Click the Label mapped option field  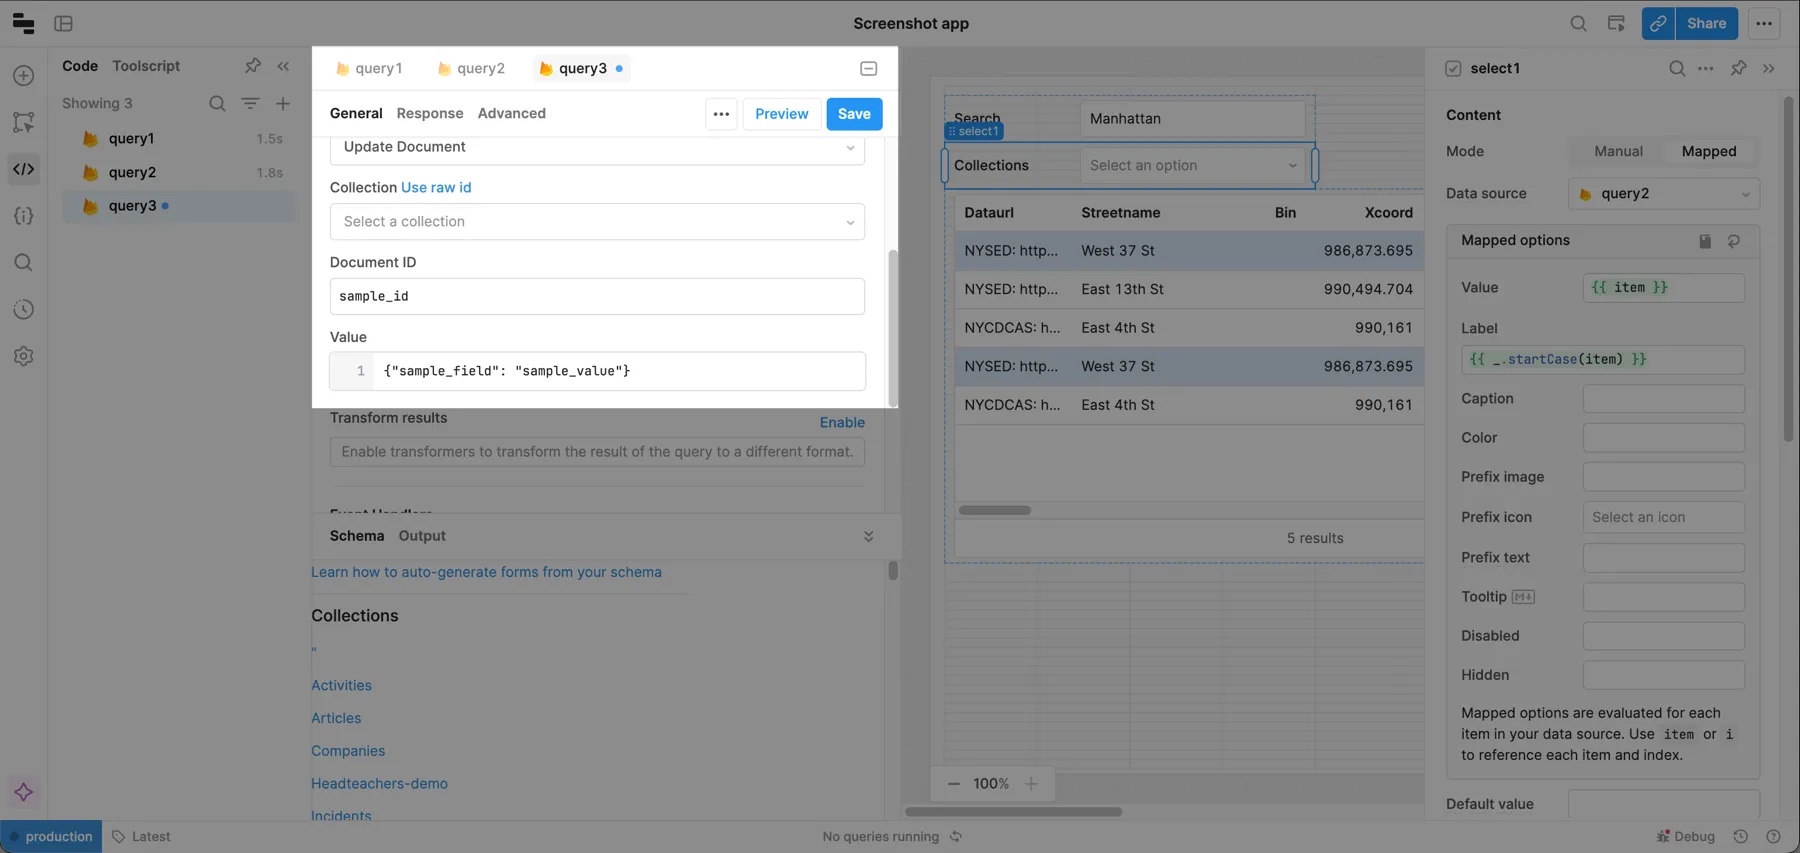(1602, 360)
